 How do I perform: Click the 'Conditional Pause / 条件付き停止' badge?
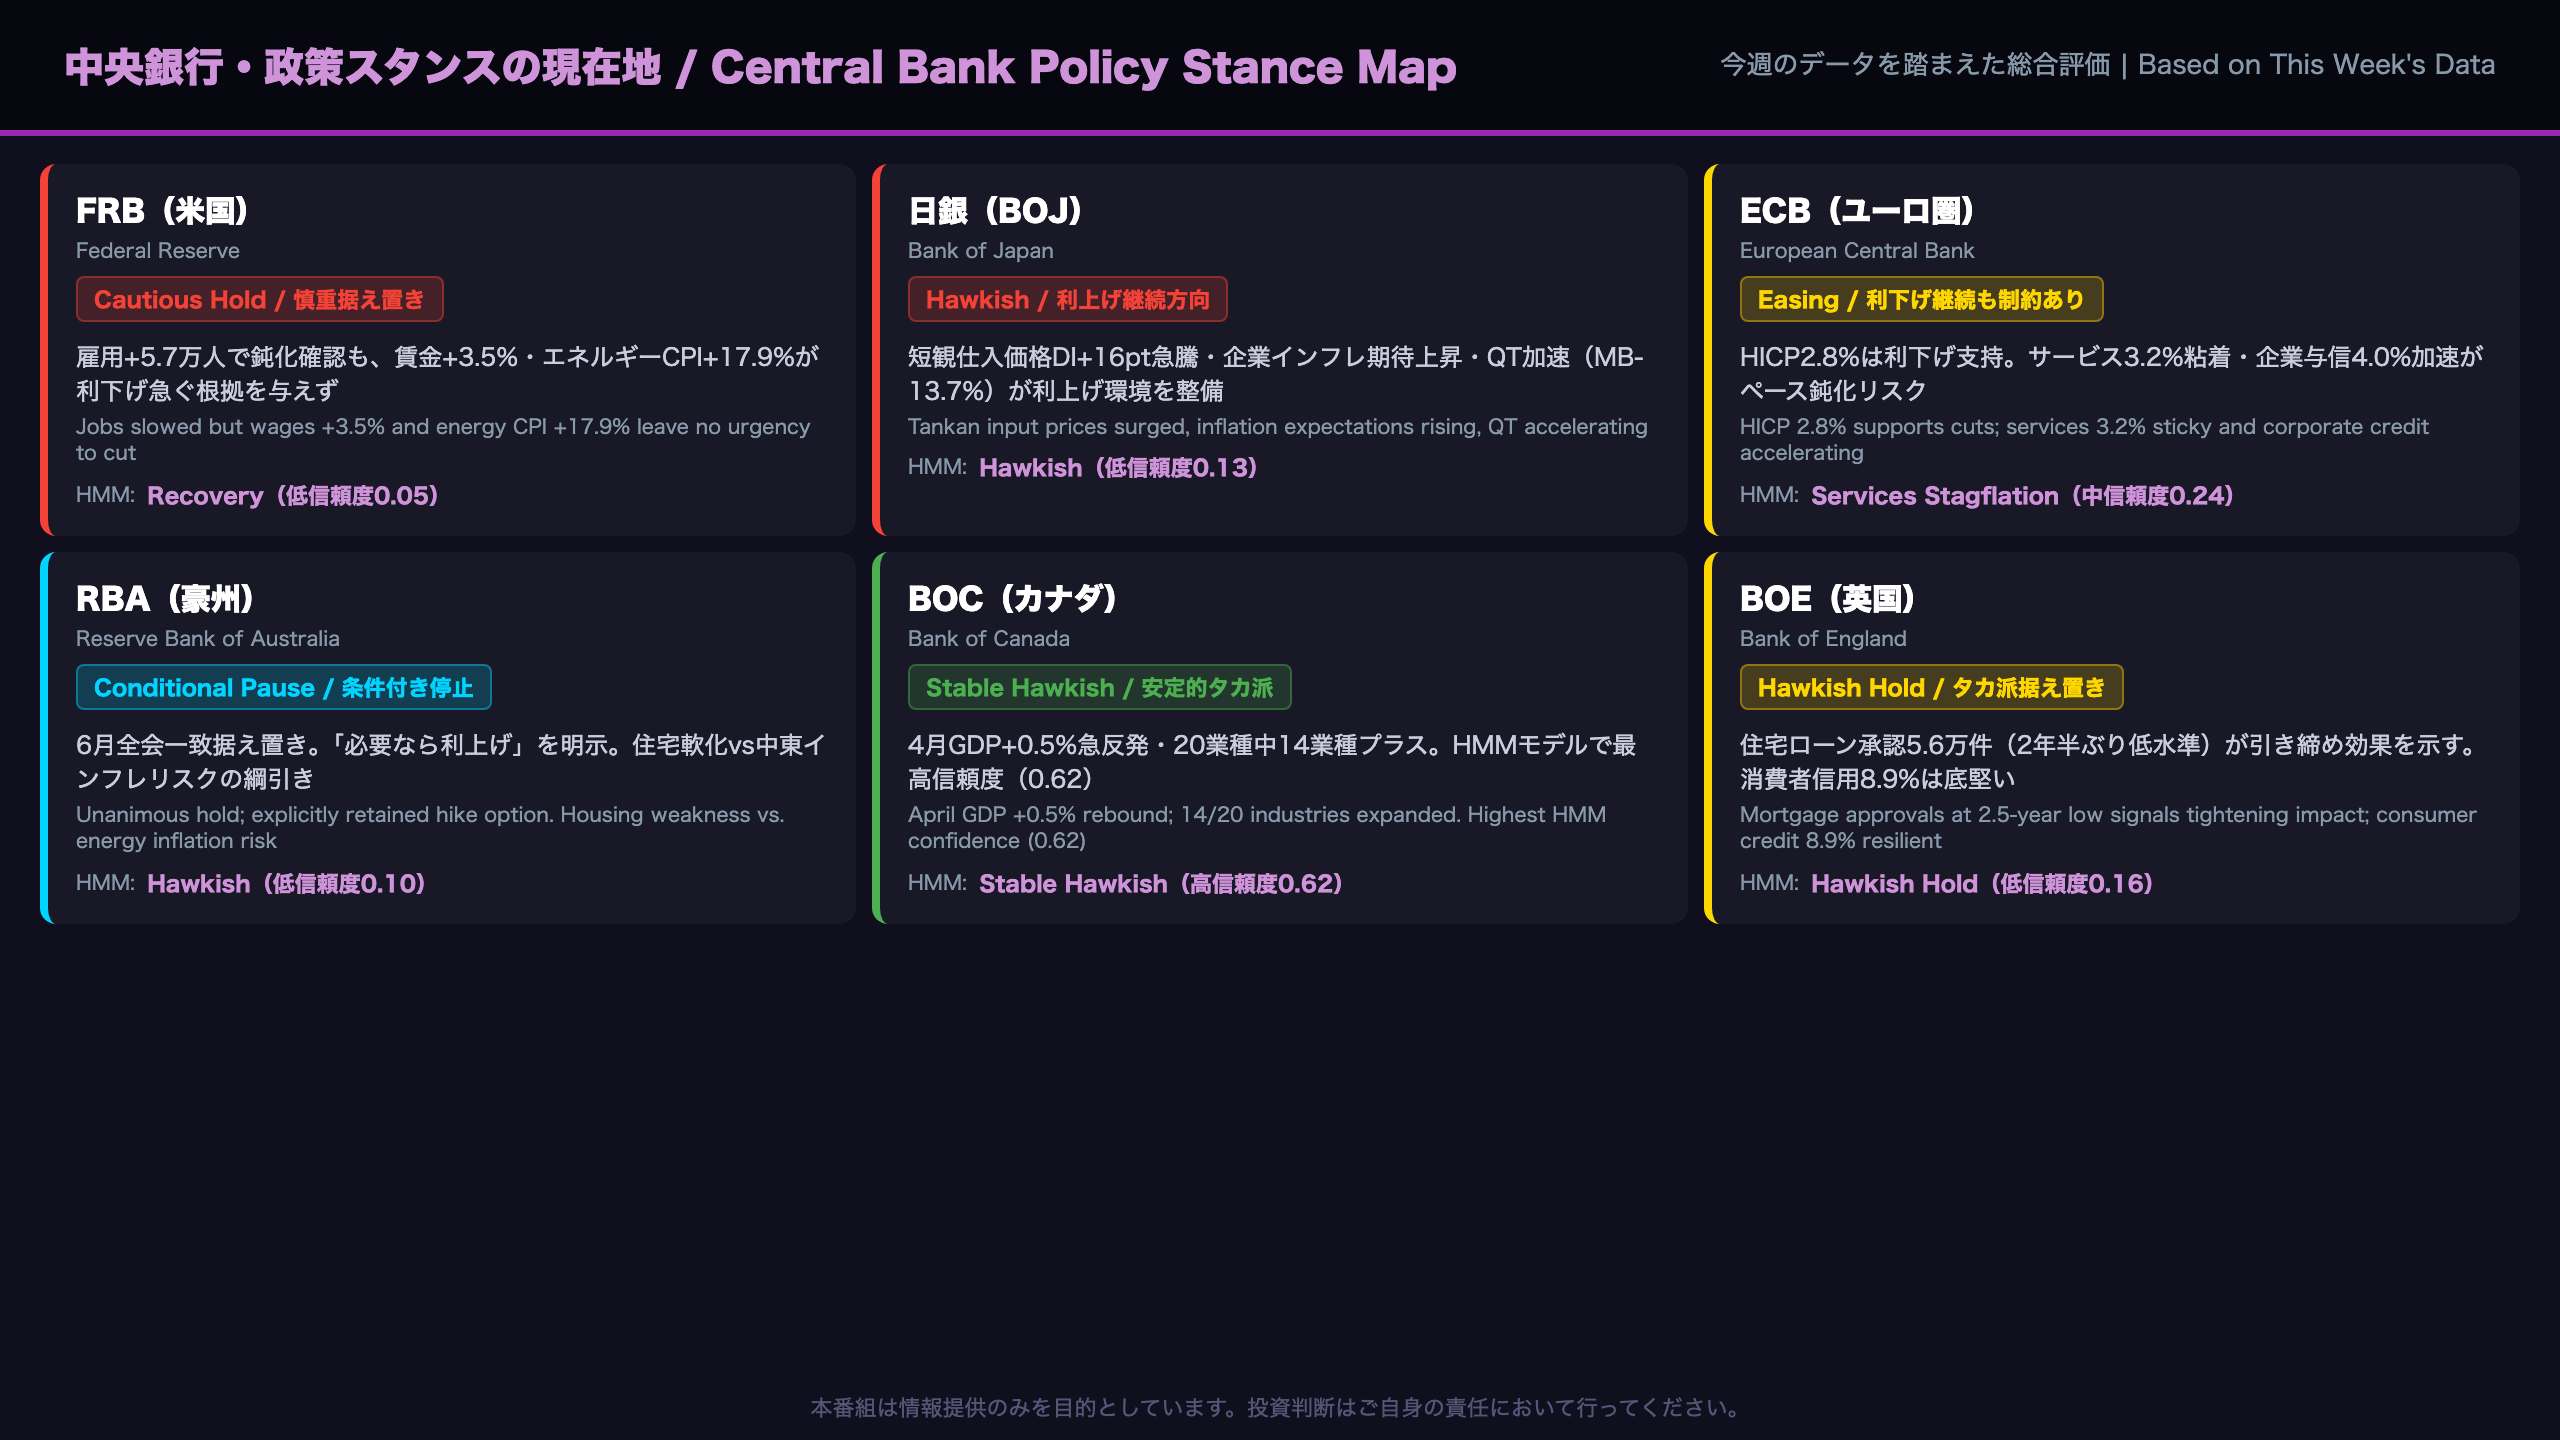pyautogui.click(x=284, y=687)
